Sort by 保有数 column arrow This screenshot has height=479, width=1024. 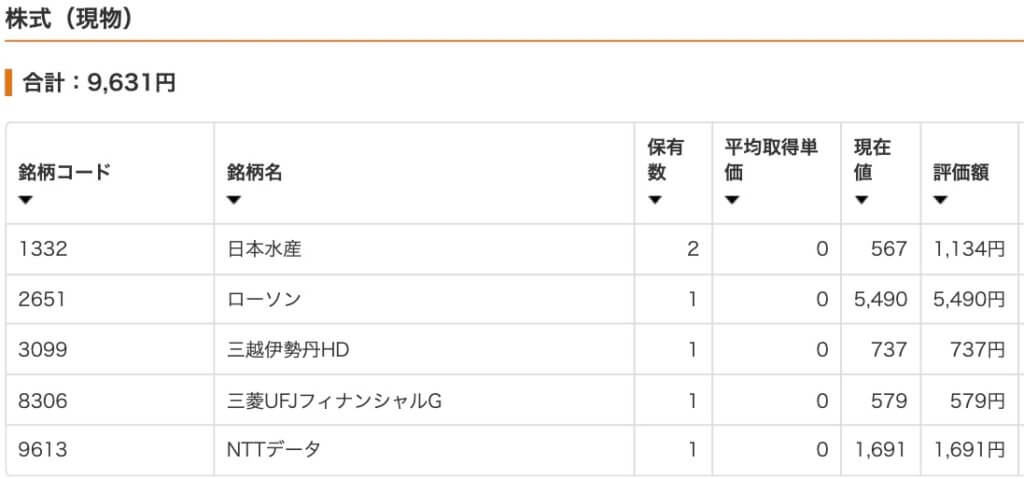pos(654,201)
